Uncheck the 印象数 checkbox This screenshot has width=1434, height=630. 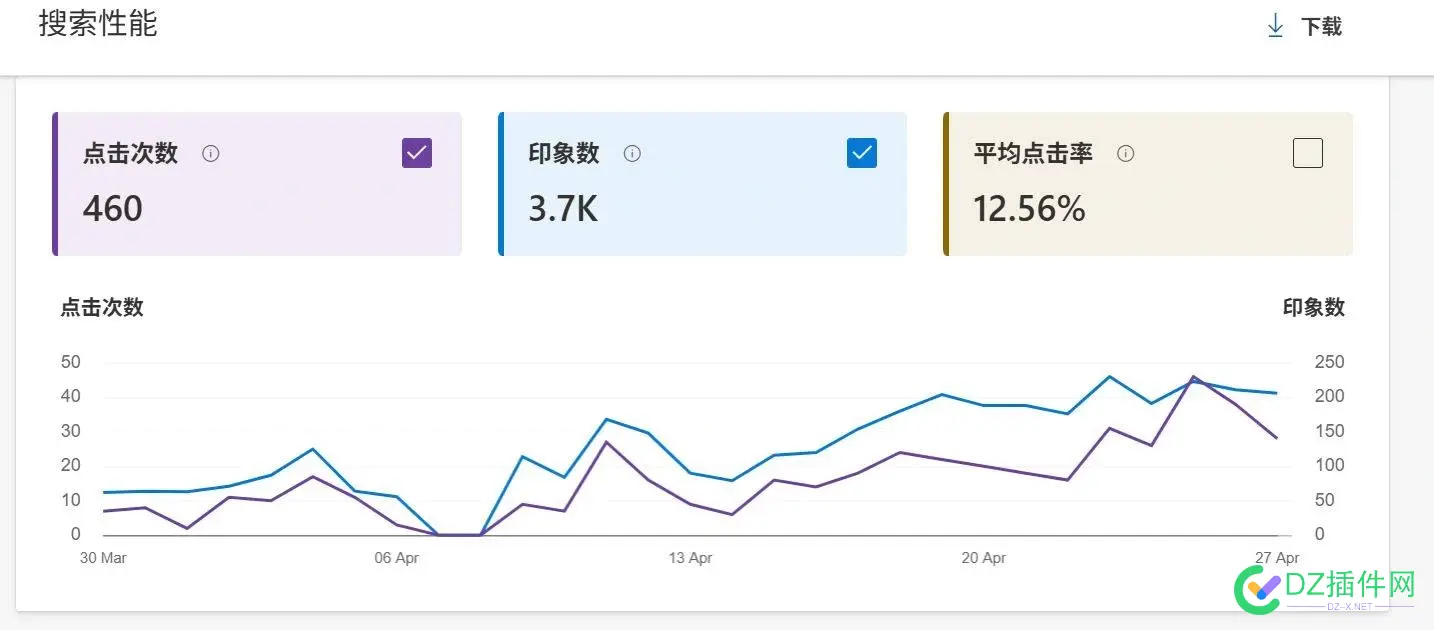coord(861,152)
